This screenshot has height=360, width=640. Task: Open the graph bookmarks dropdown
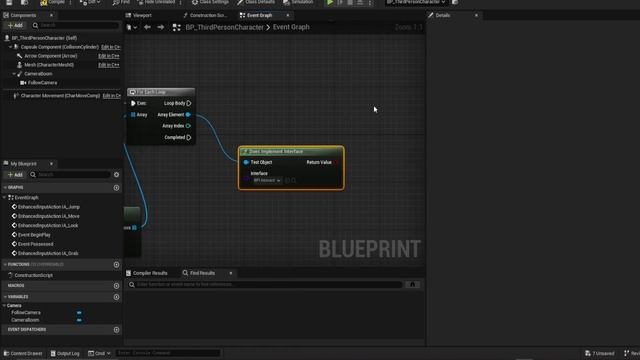coord(131,27)
